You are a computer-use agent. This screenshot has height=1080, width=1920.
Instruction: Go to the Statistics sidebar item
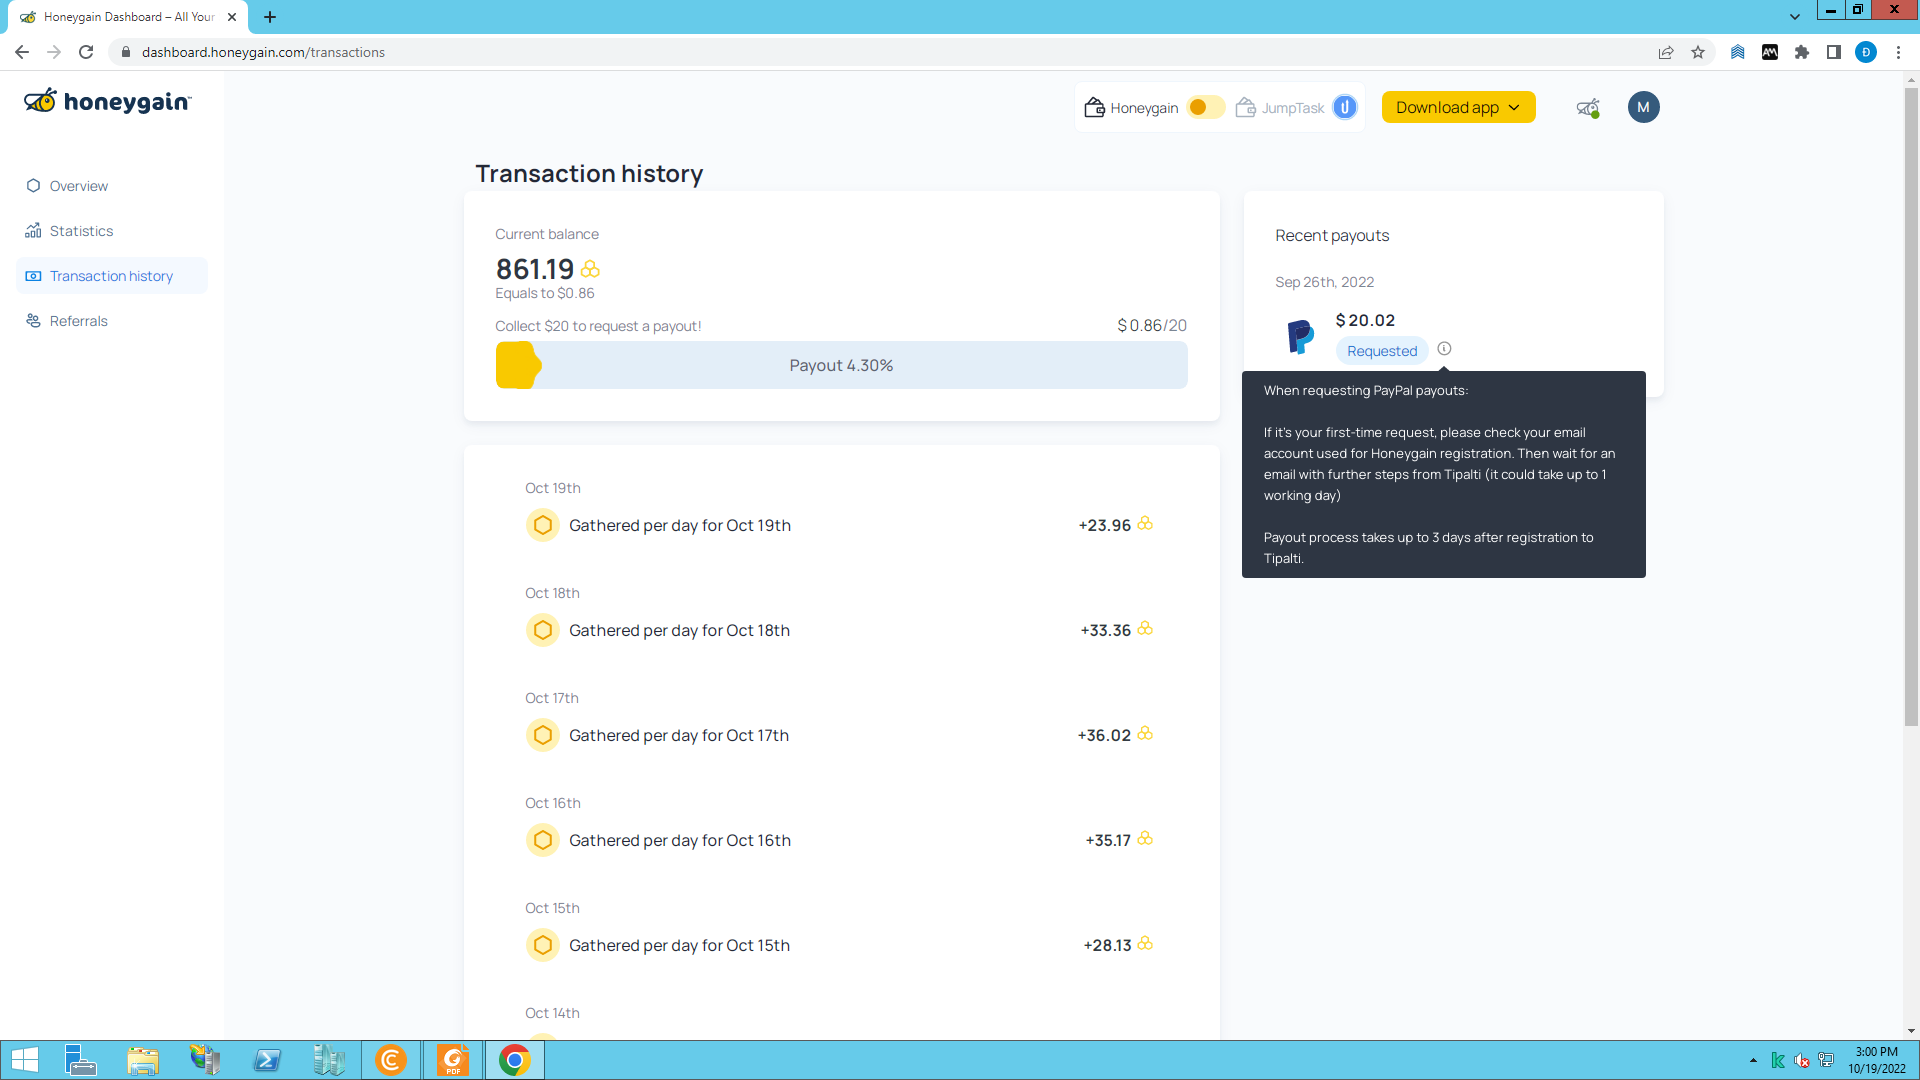click(x=81, y=231)
